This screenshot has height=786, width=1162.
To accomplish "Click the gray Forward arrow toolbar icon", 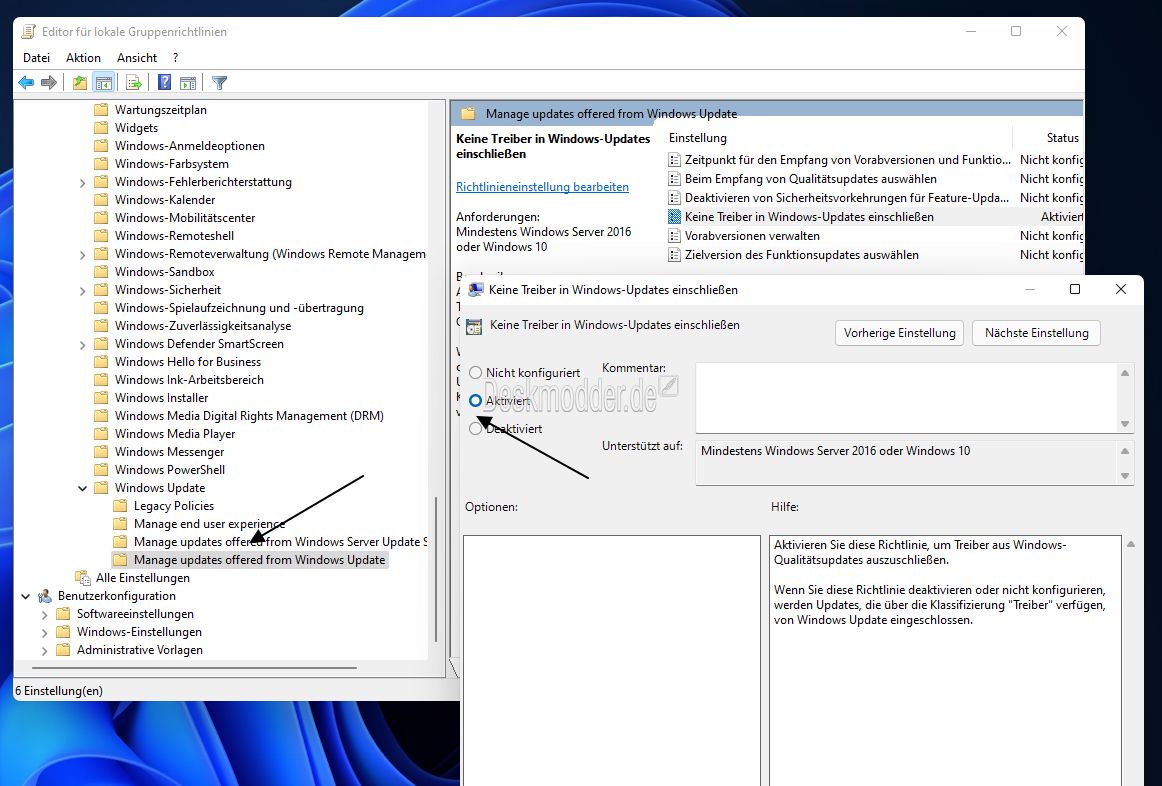I will pyautogui.click(x=49, y=82).
